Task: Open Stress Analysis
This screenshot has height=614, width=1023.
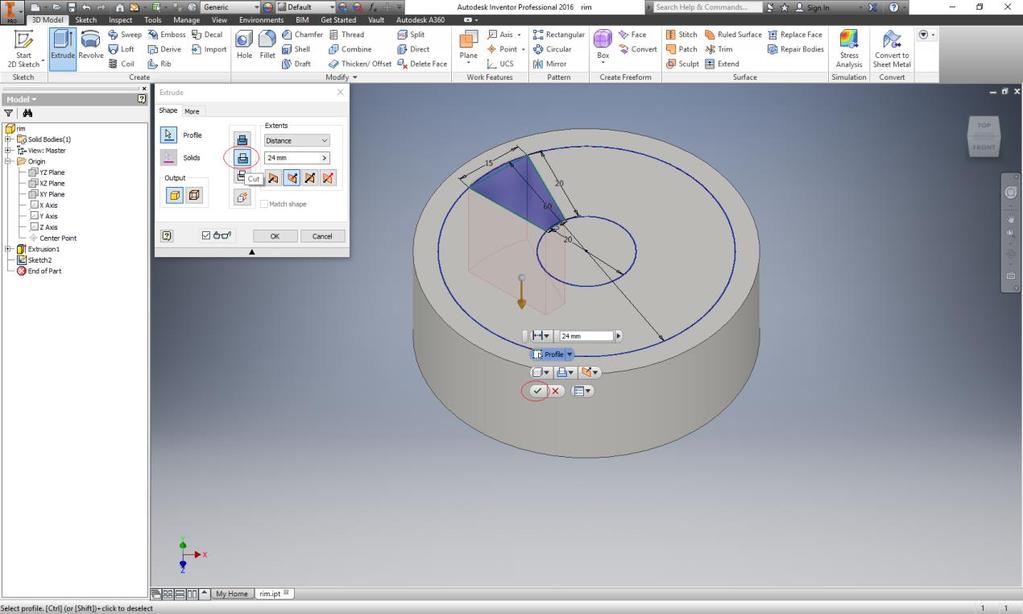Action: pos(849,48)
